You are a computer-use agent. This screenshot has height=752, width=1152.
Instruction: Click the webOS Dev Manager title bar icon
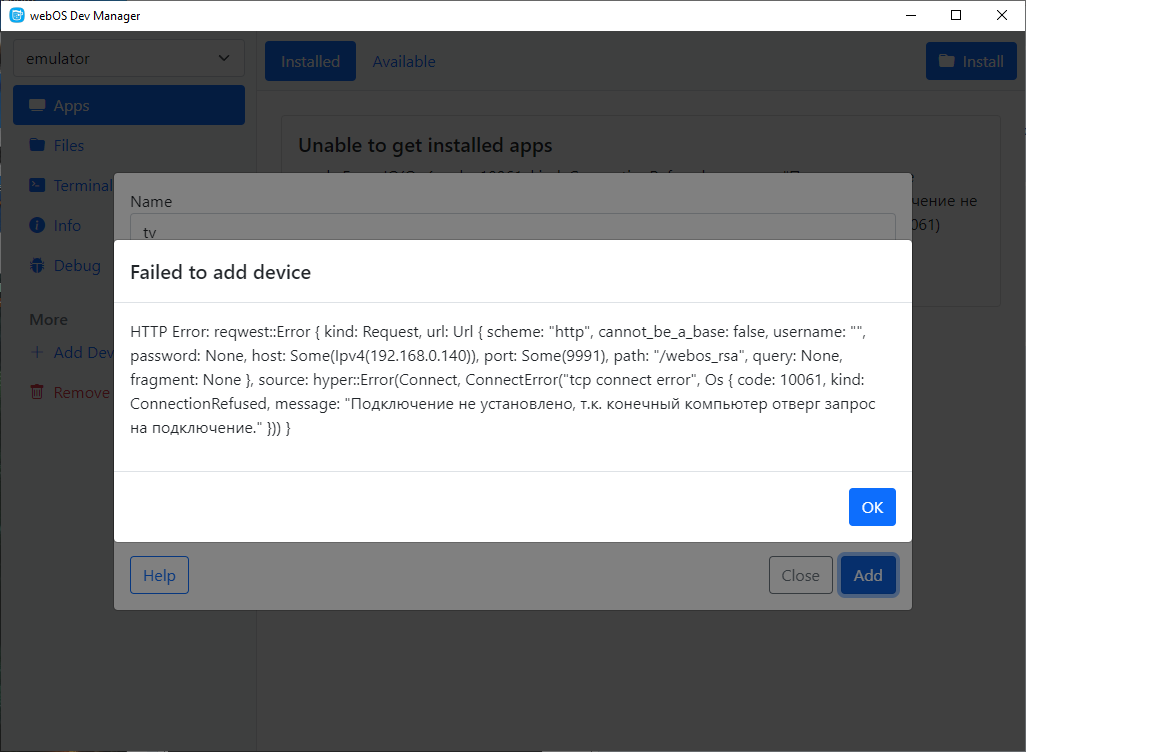[x=16, y=15]
